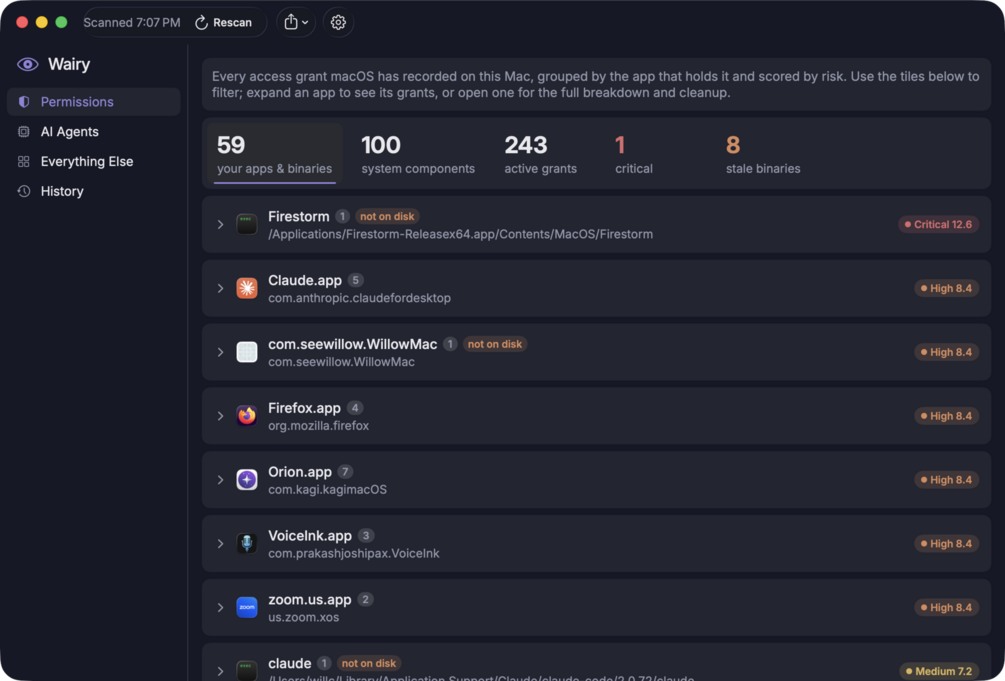The height and width of the screenshot is (681, 1005).
Task: Click the Claude.app orange icon
Action: click(x=247, y=289)
